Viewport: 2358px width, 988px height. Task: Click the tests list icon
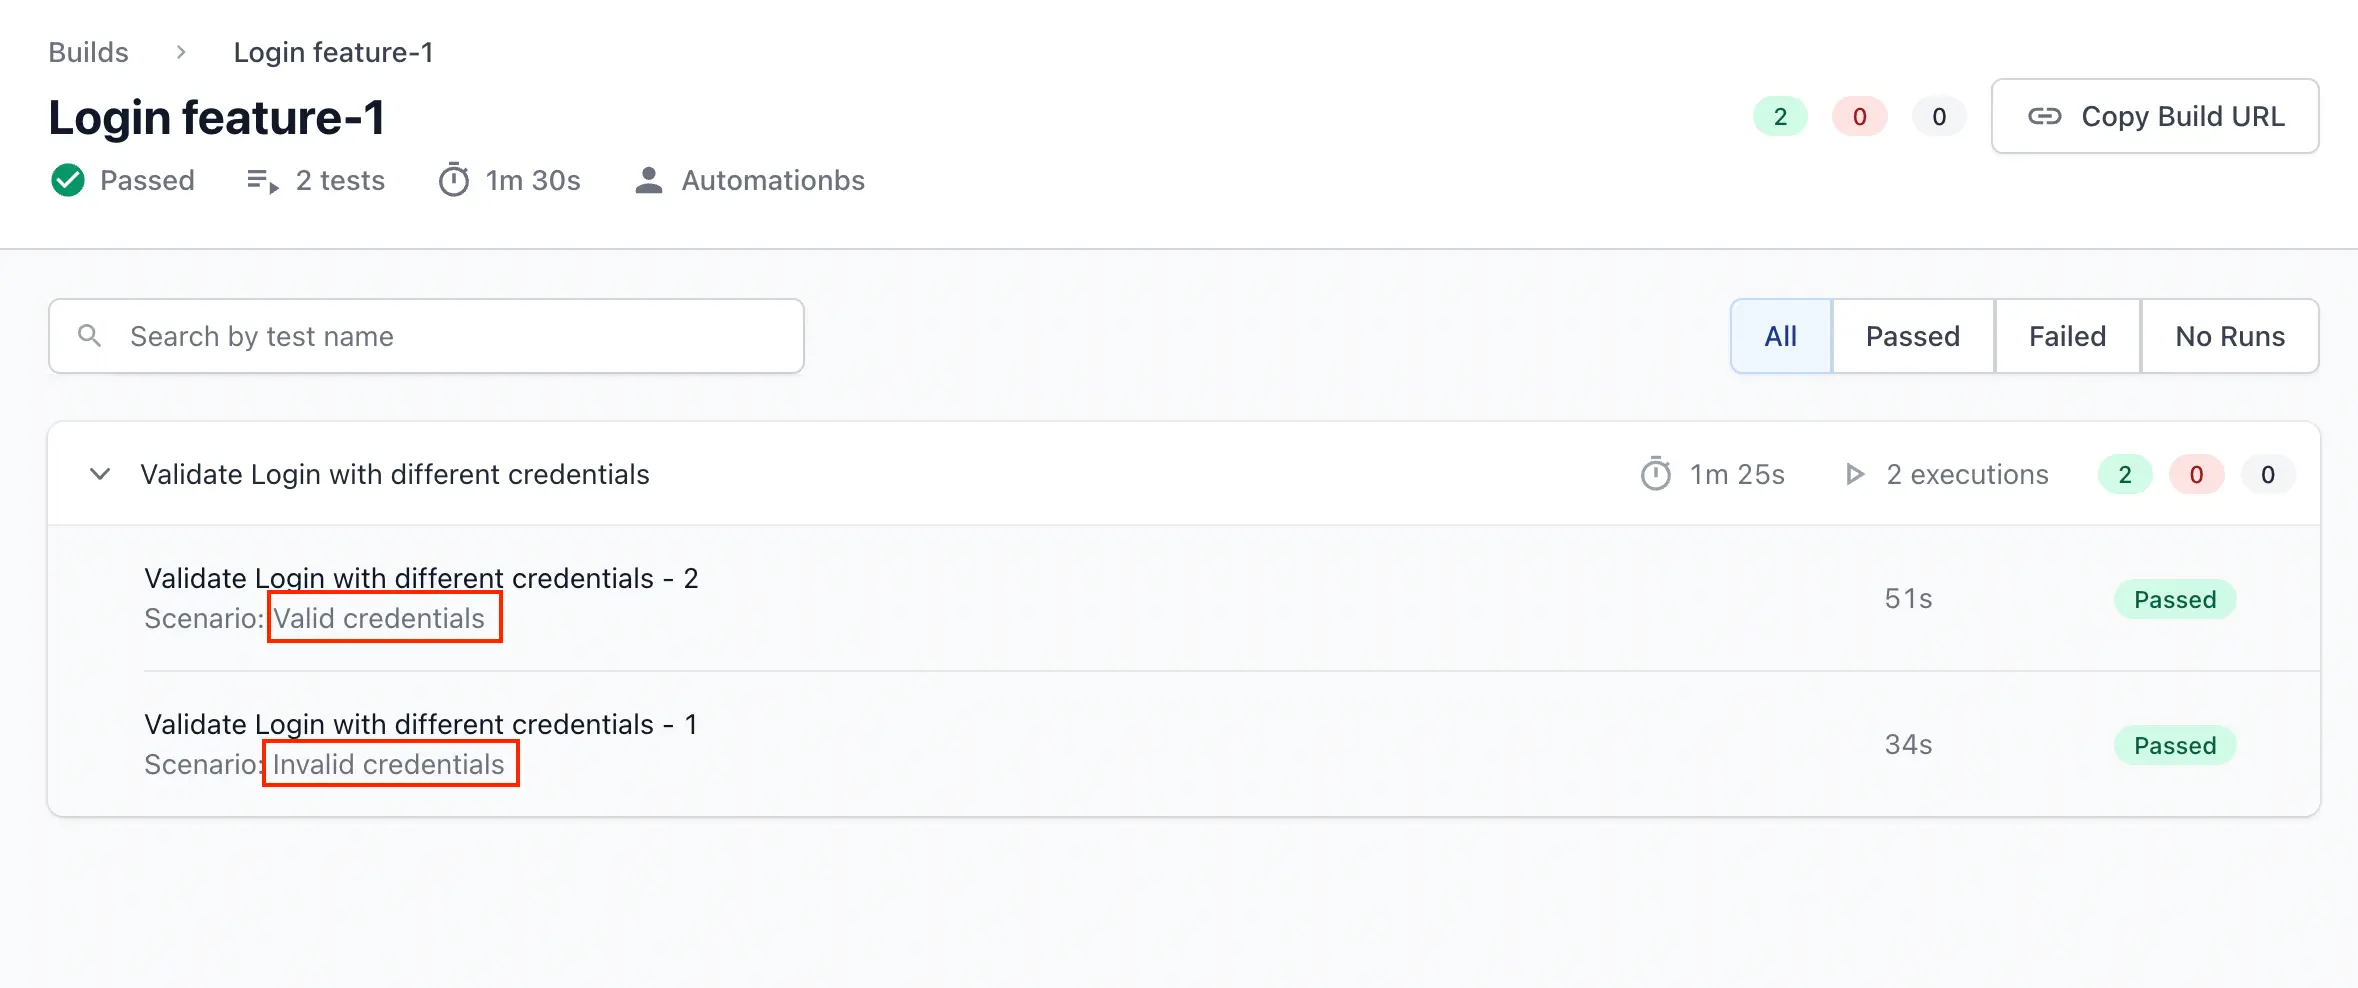tap(262, 181)
